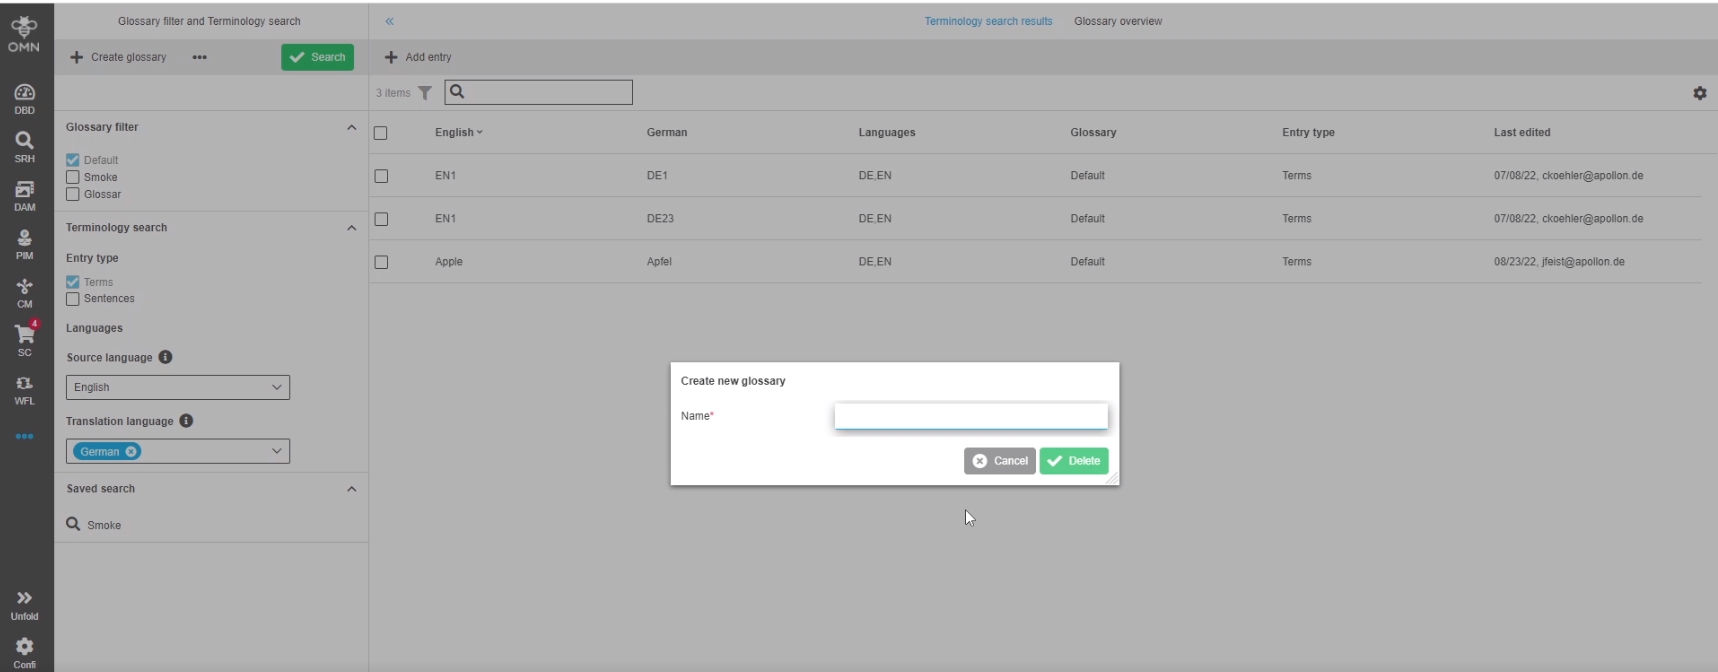Switch to the Glossary overview tab

(1117, 21)
